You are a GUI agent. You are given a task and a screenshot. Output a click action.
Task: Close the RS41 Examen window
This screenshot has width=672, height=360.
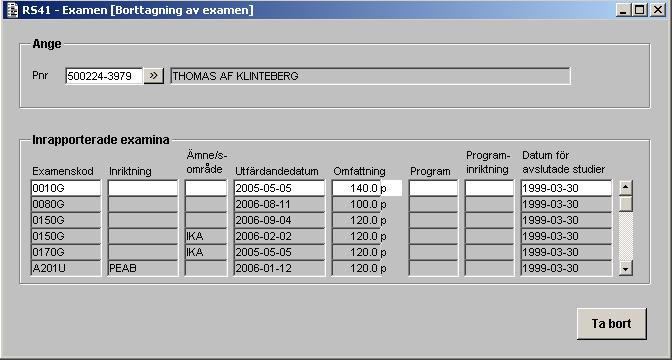click(x=657, y=10)
